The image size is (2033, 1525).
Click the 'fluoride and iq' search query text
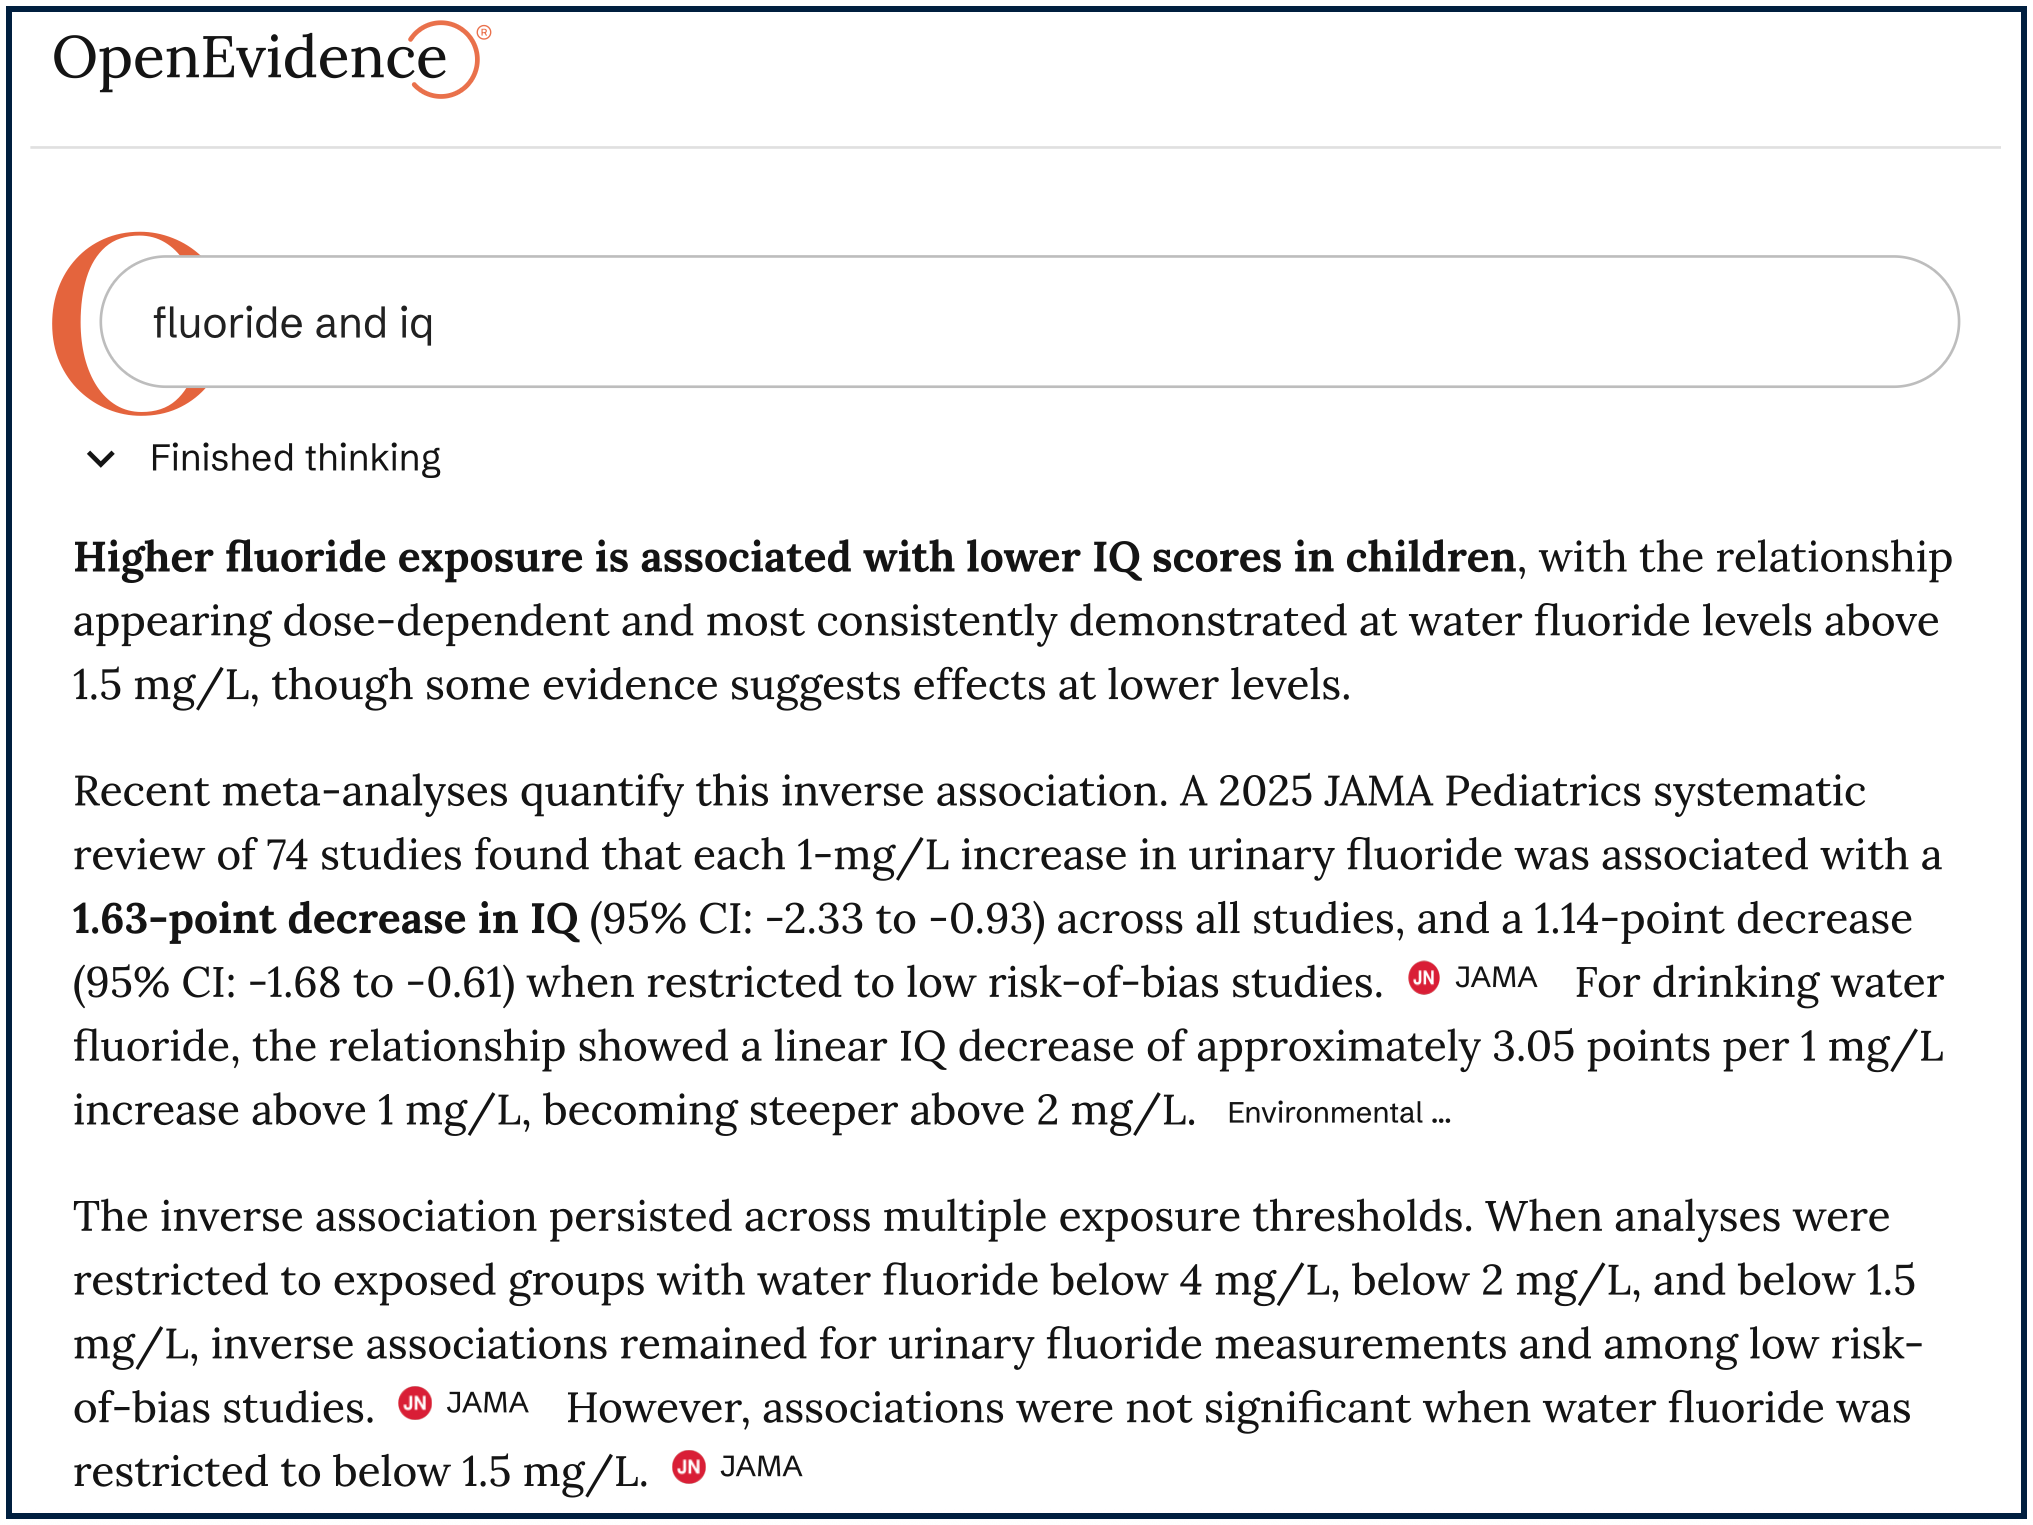point(292,323)
